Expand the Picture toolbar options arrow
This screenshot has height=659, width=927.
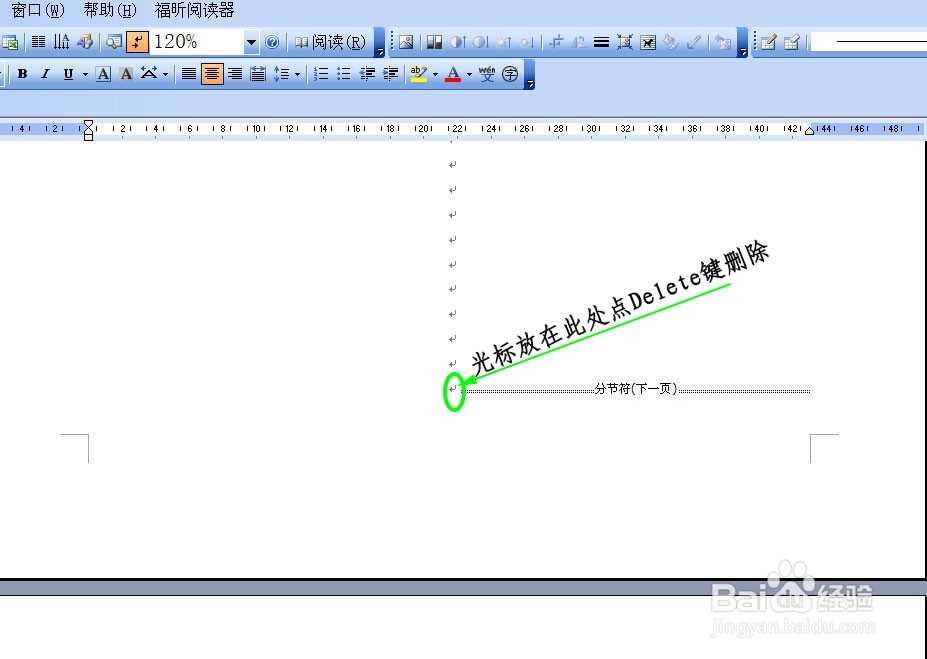(743, 43)
